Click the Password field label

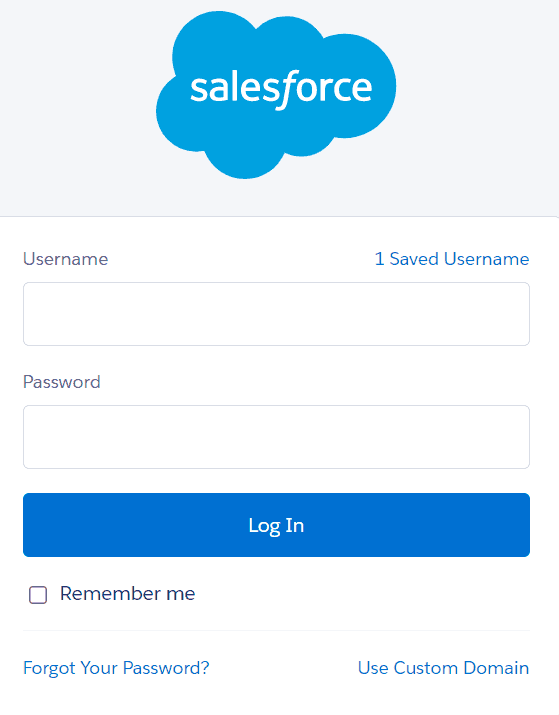click(62, 382)
